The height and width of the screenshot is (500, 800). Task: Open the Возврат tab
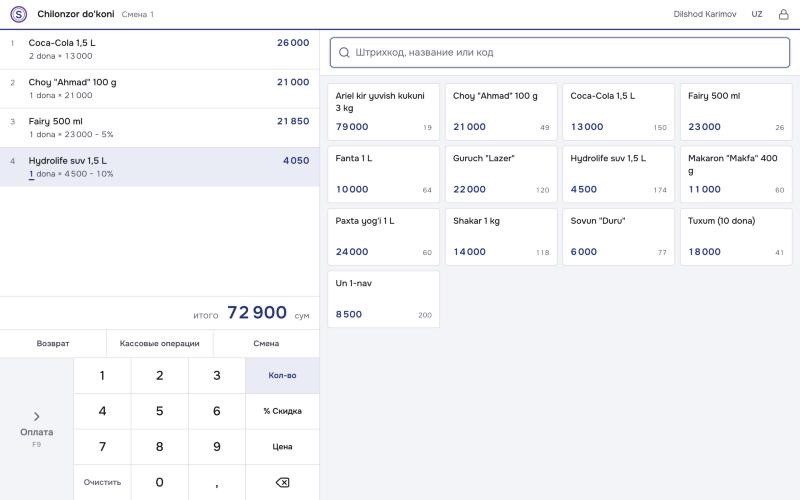(53, 343)
